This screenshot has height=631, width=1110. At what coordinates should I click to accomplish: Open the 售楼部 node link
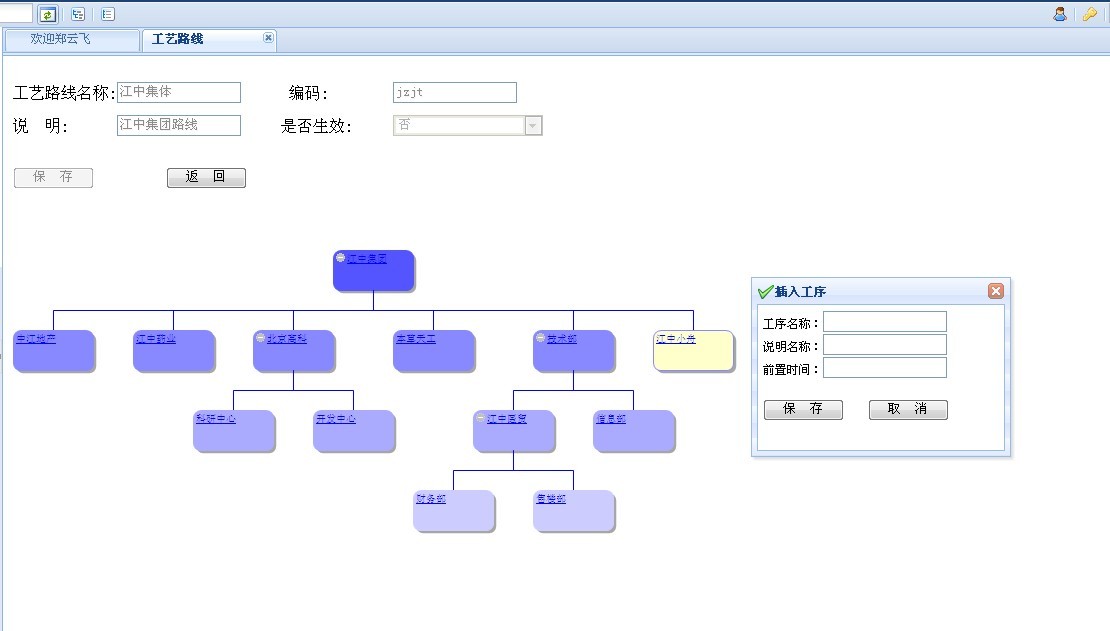click(551, 499)
